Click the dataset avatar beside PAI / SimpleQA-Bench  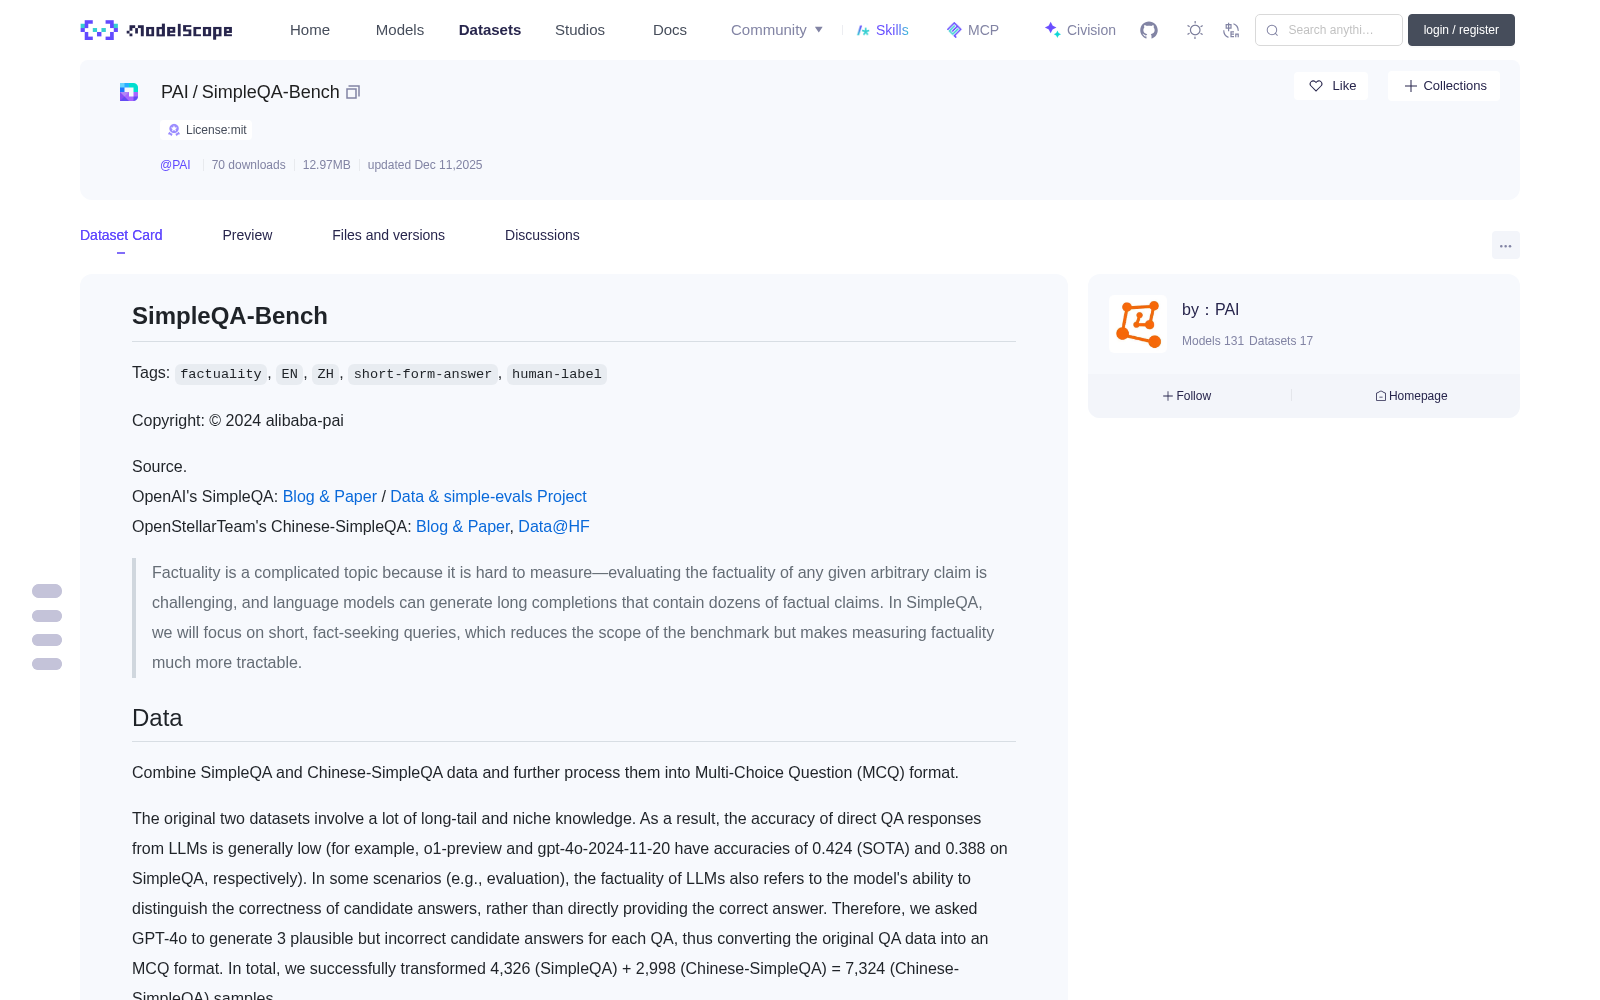(129, 92)
